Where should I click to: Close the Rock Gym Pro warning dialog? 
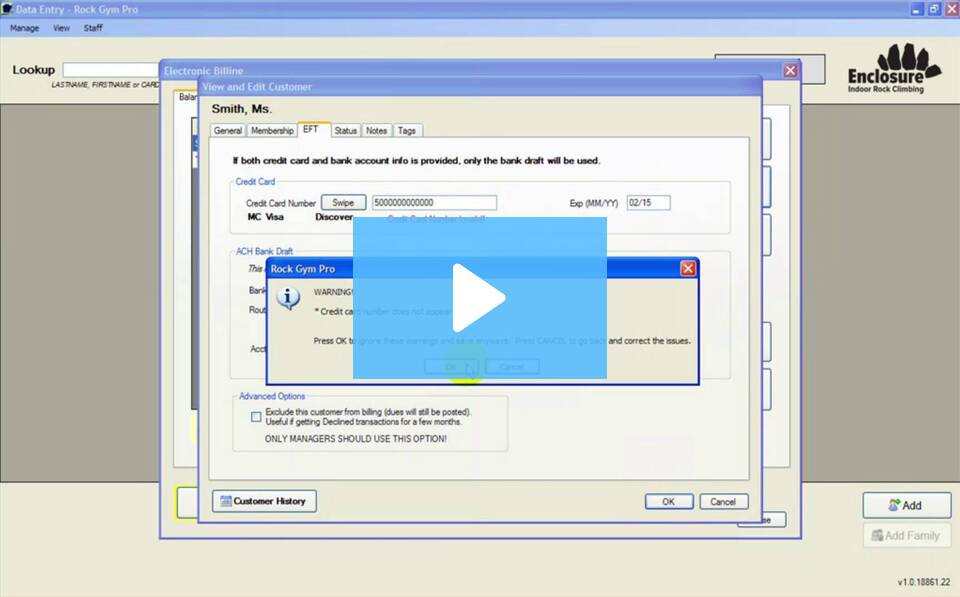pos(688,268)
